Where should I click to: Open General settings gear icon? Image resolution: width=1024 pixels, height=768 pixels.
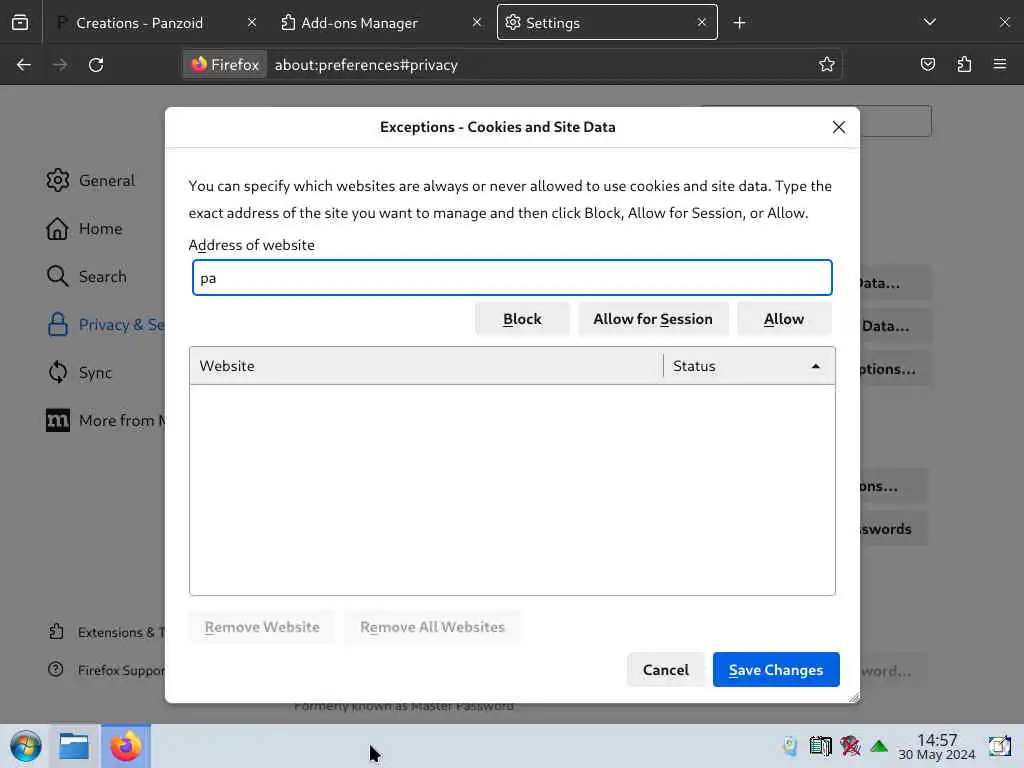pos(57,180)
